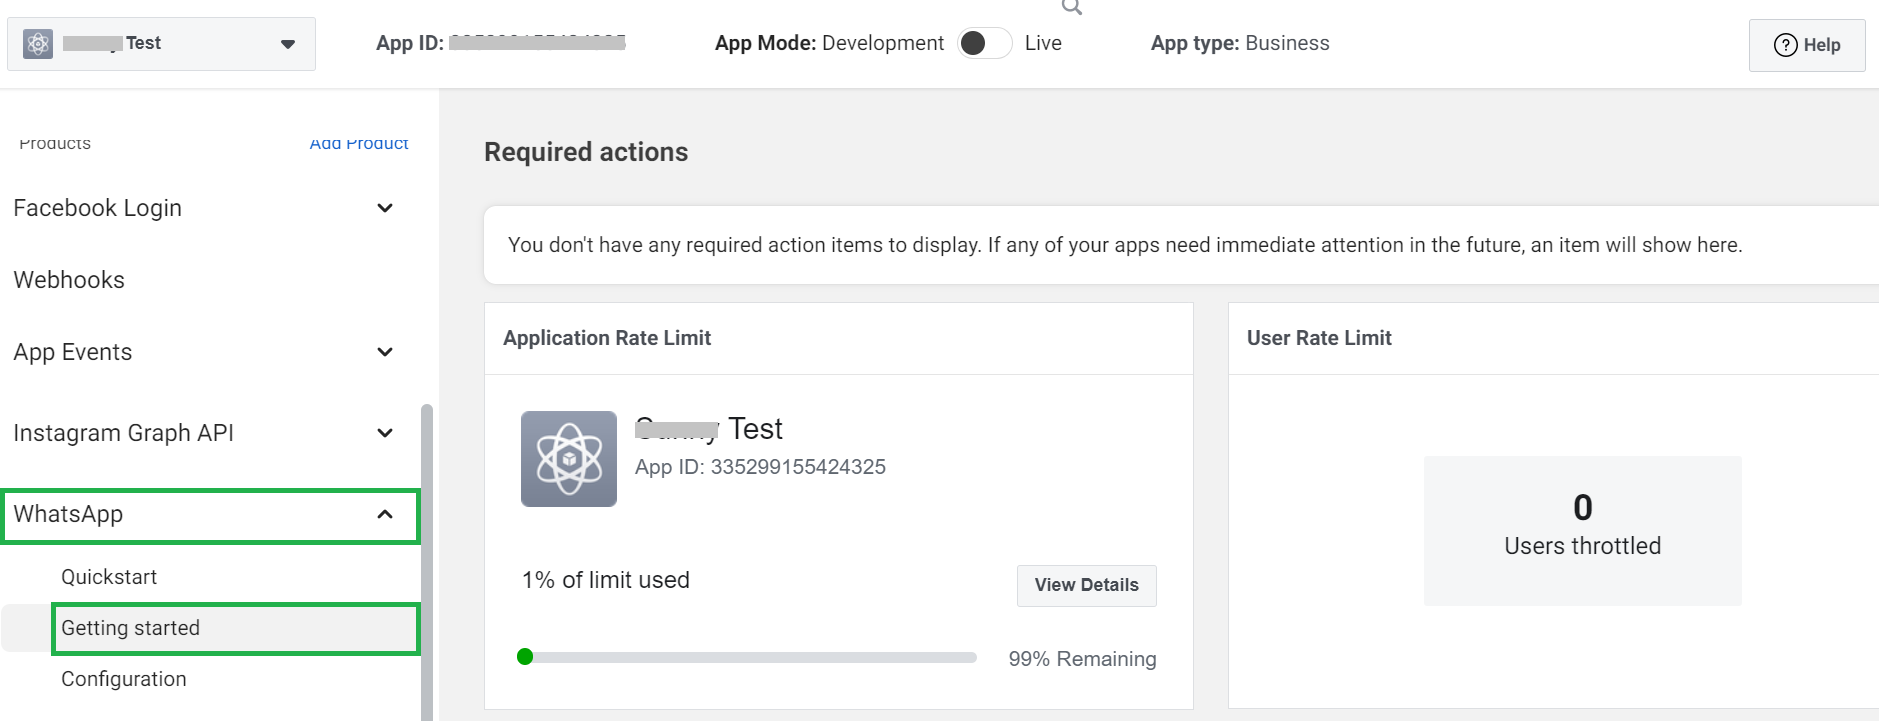Expand the App Events section chevron
Viewport: 1879px width, 721px height.
pyautogui.click(x=385, y=352)
